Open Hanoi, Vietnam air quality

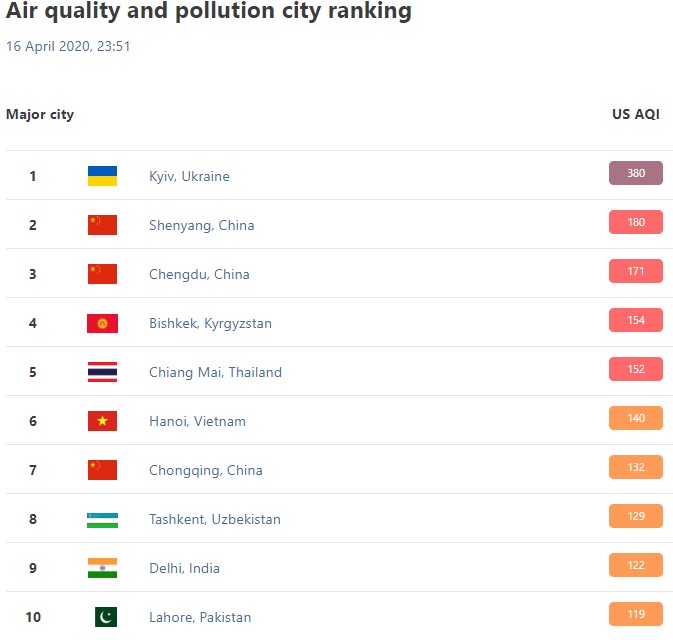click(197, 421)
